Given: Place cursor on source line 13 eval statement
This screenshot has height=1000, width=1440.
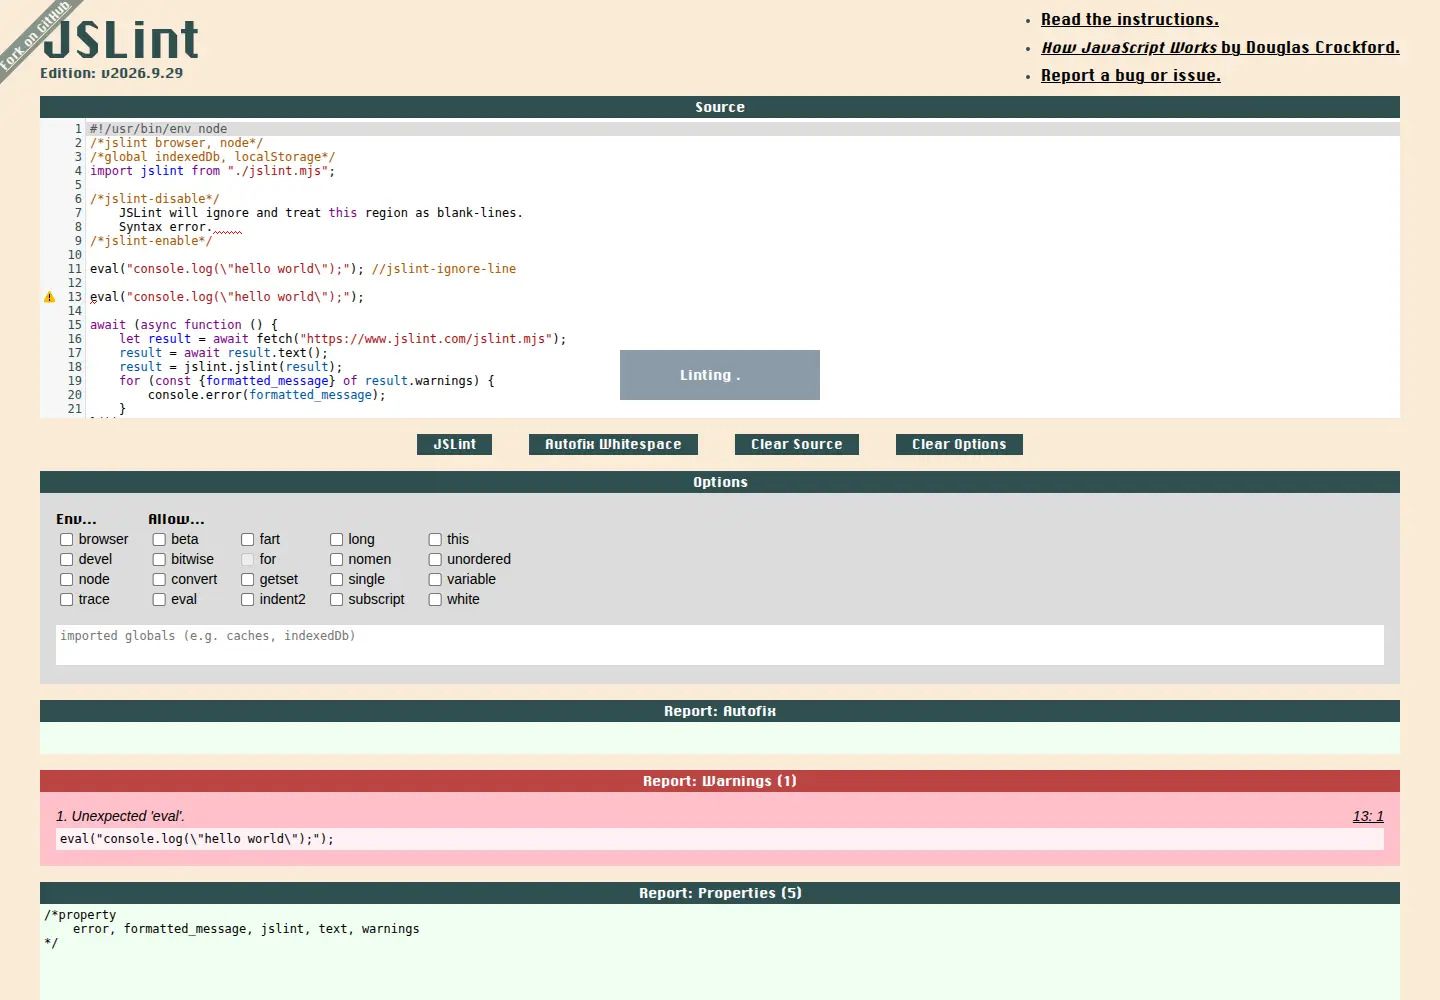Looking at the screenshot, I should pos(227,297).
